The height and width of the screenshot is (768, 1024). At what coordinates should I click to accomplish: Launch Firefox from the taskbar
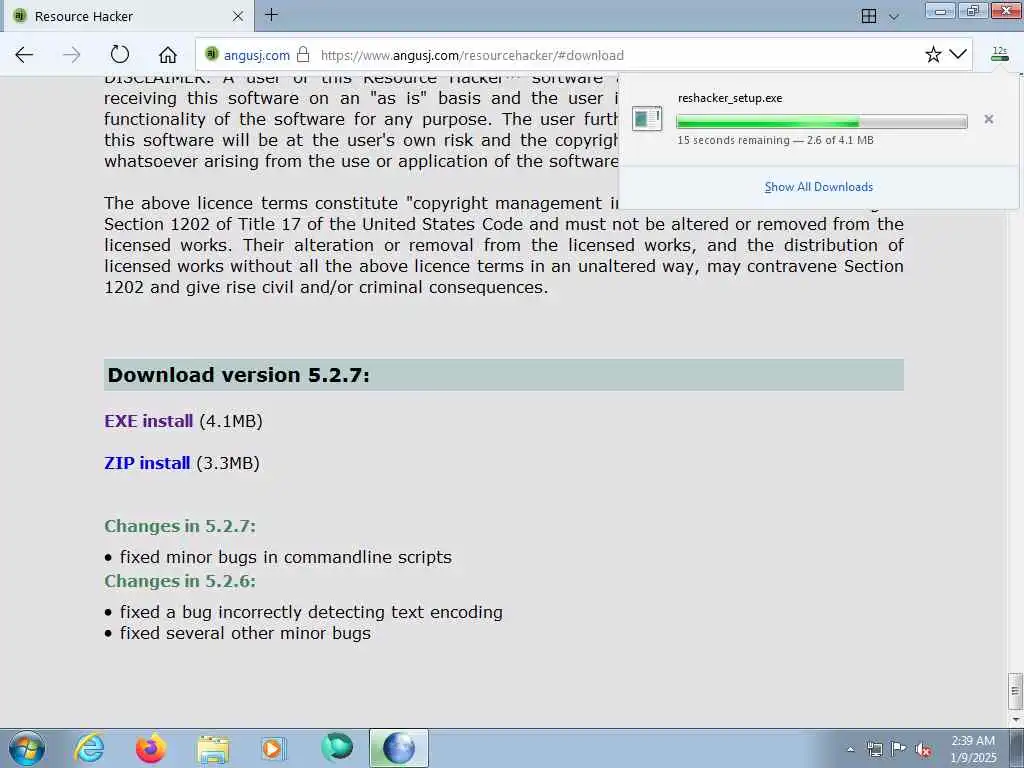coord(150,748)
